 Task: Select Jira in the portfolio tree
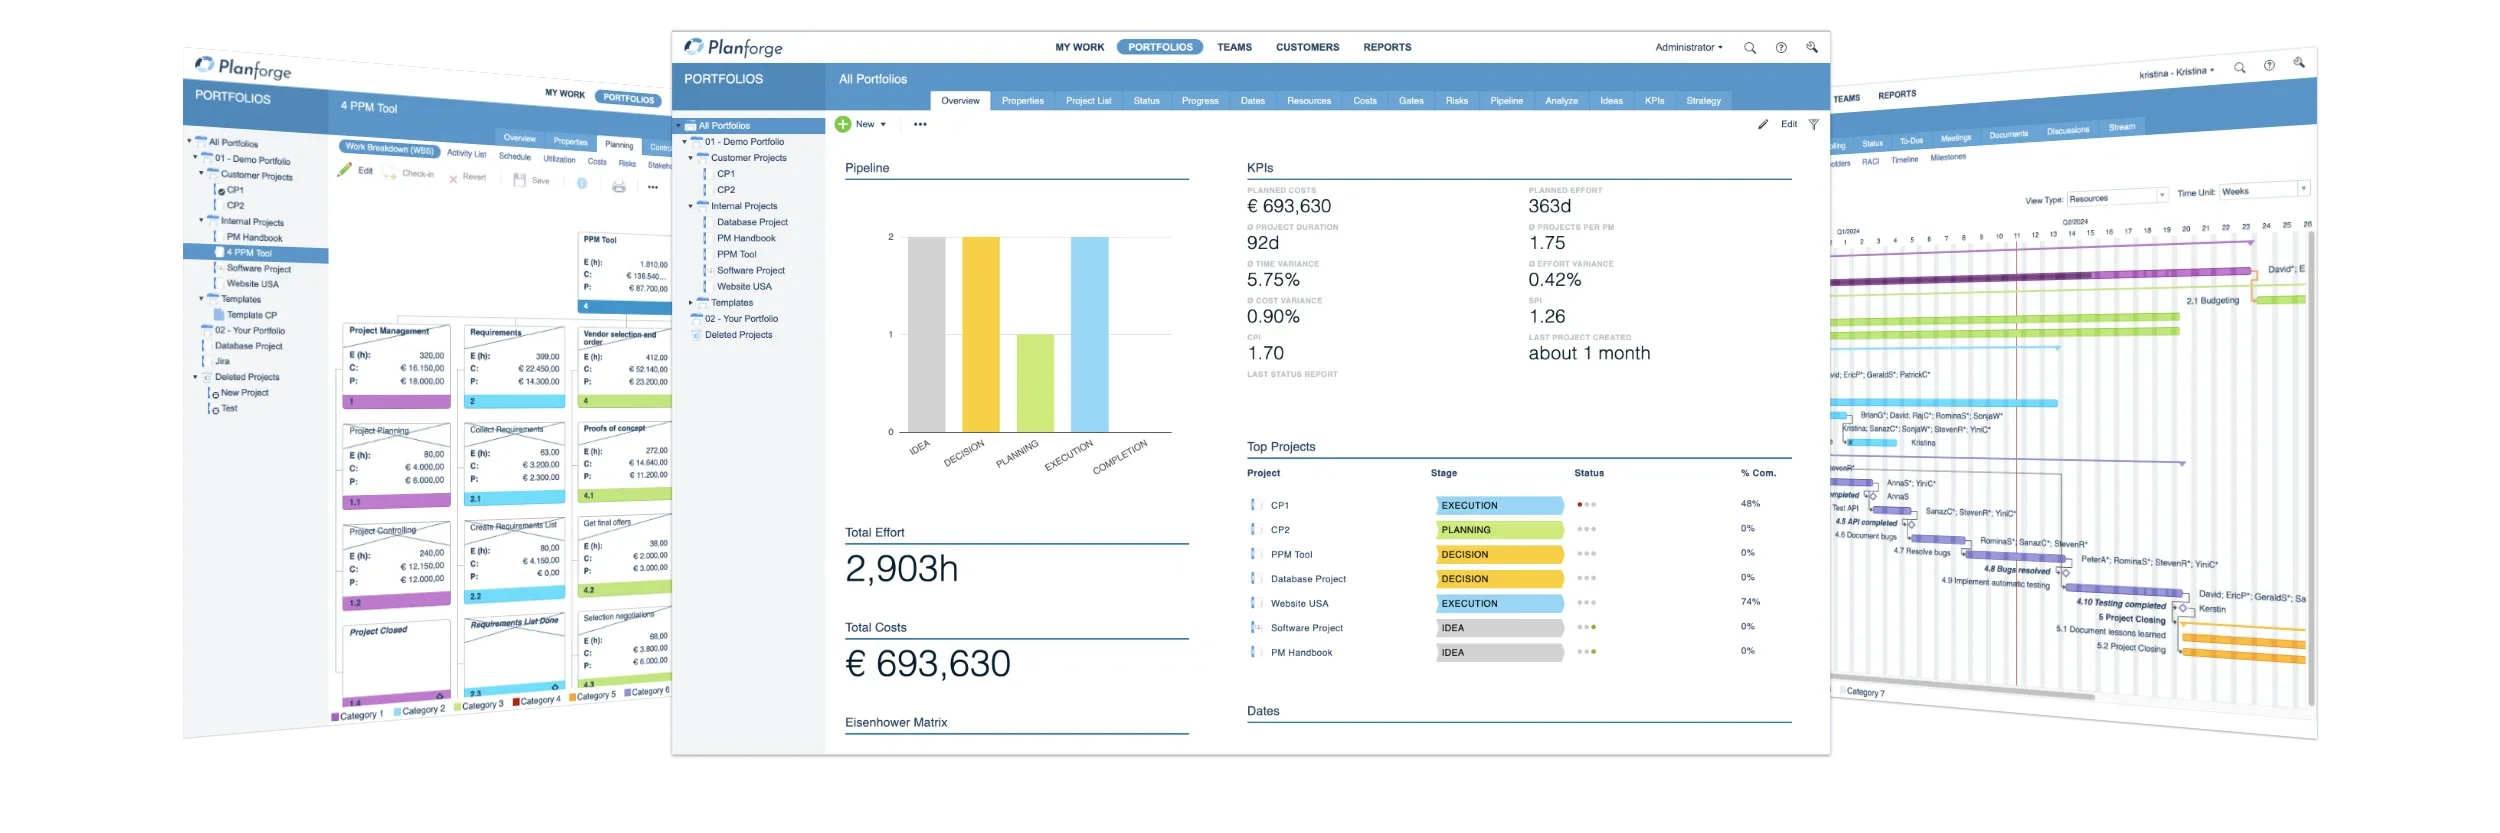222,361
